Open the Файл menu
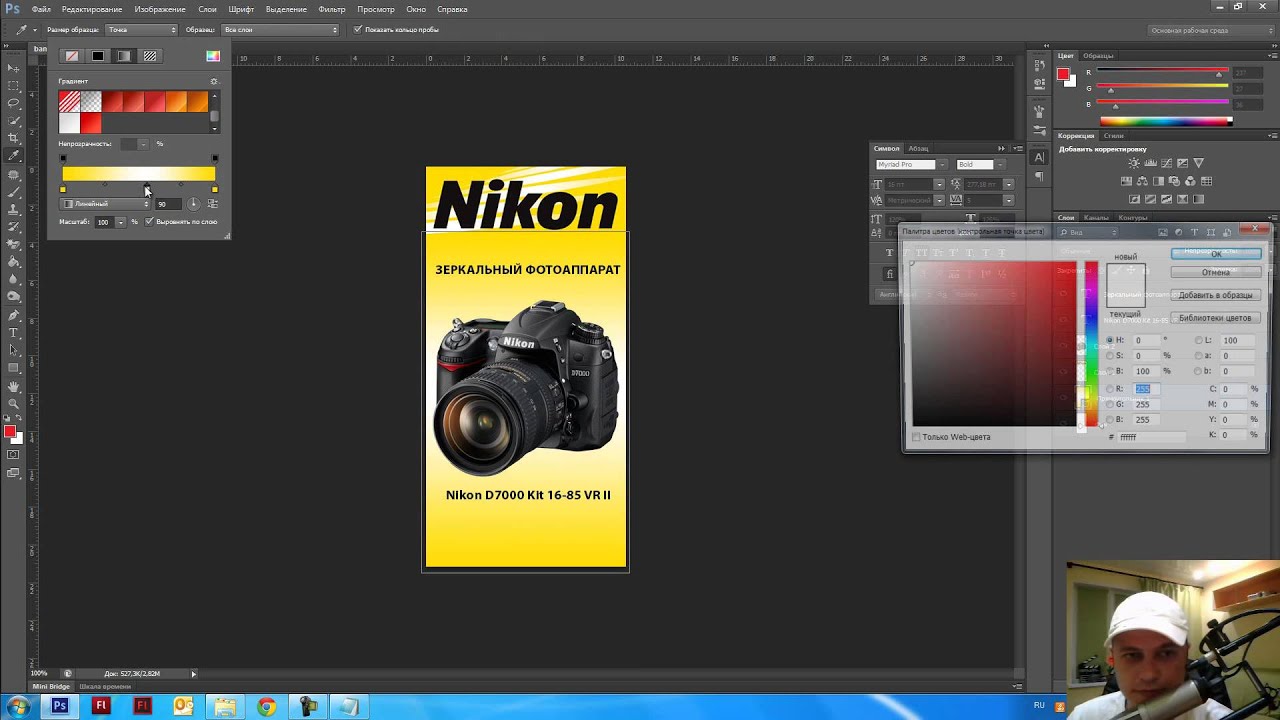 coord(41,9)
